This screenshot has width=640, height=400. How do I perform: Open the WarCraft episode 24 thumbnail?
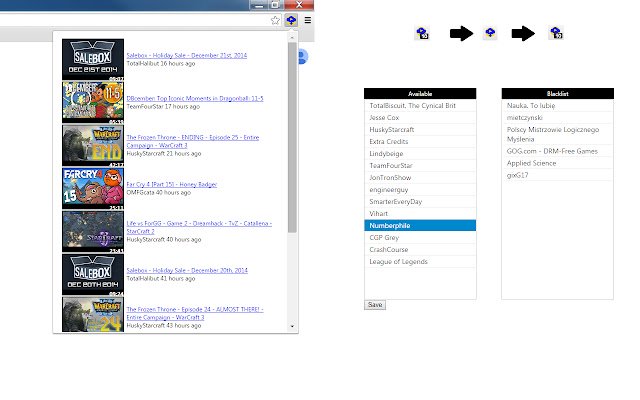93,314
